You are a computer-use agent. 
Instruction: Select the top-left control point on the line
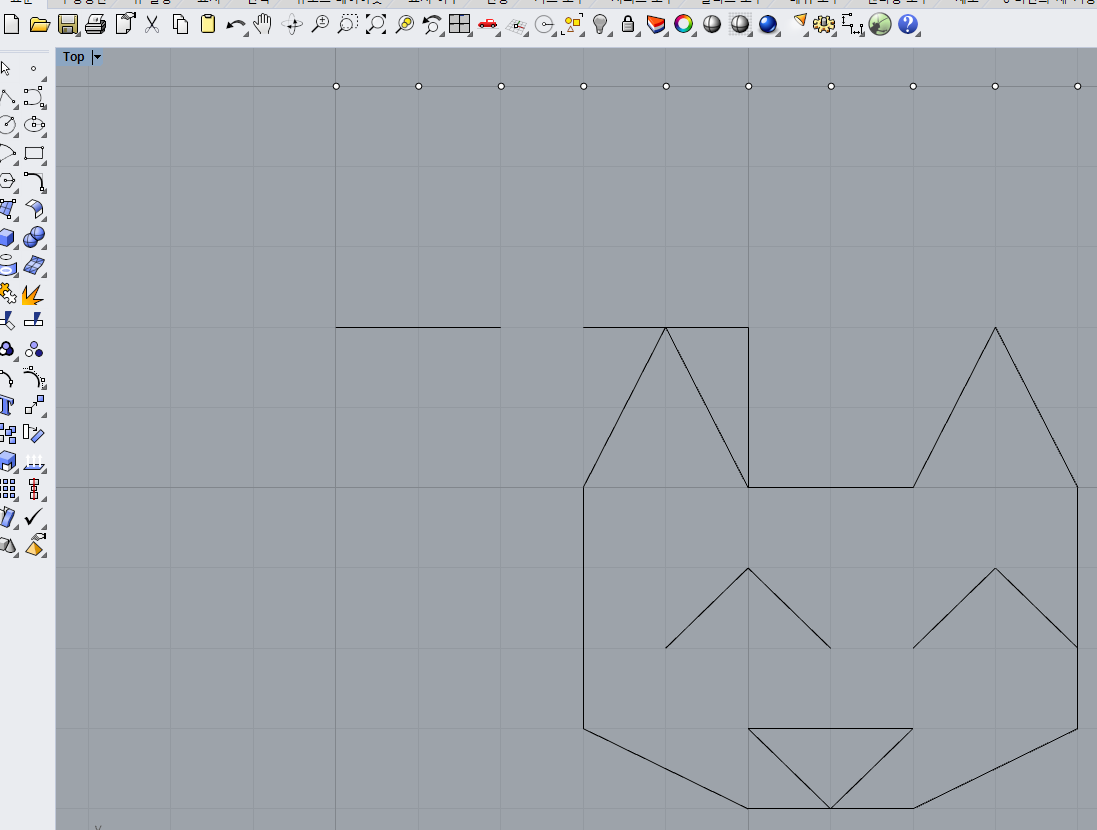337,86
